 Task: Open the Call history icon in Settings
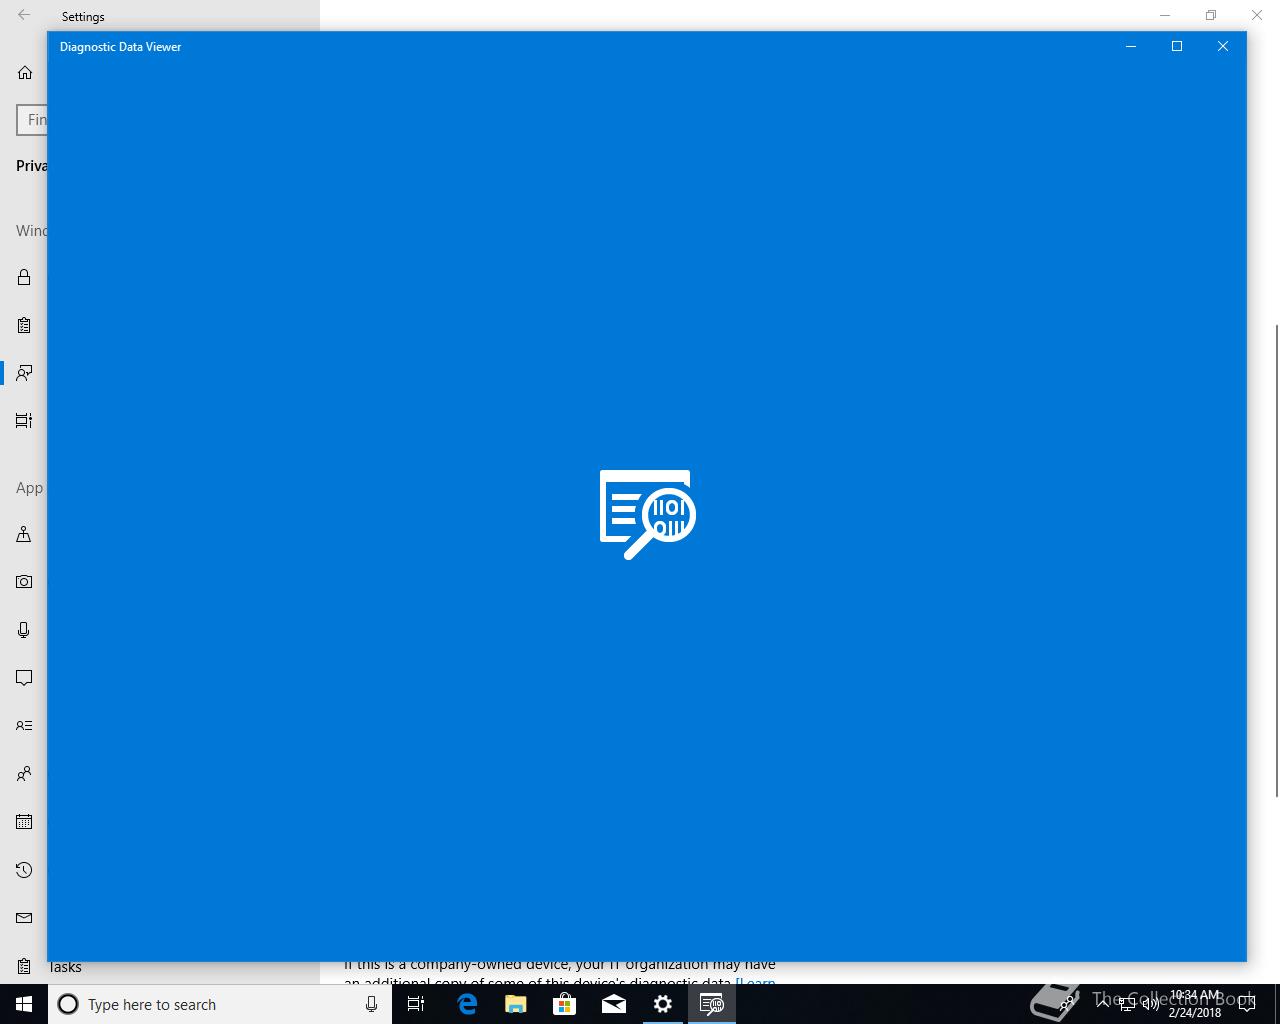pyautogui.click(x=24, y=870)
